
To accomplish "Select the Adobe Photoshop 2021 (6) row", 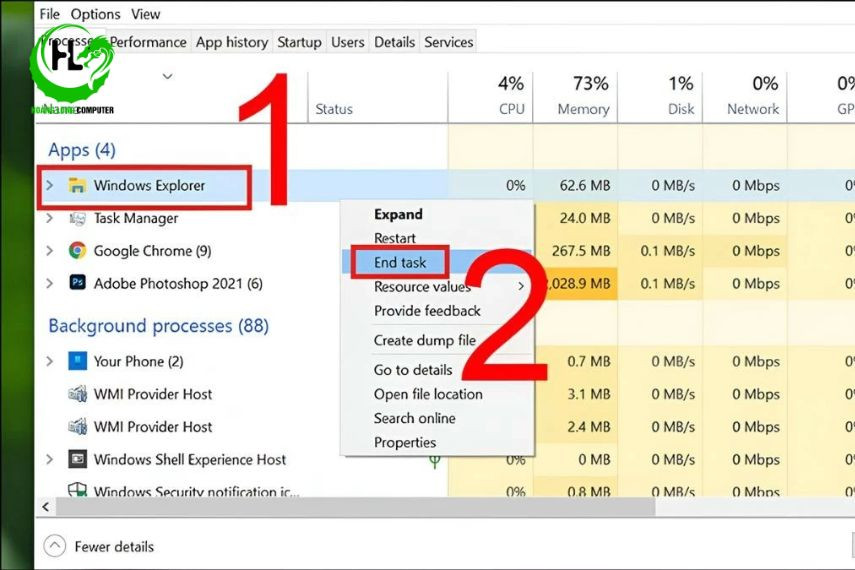I will click(445, 284).
